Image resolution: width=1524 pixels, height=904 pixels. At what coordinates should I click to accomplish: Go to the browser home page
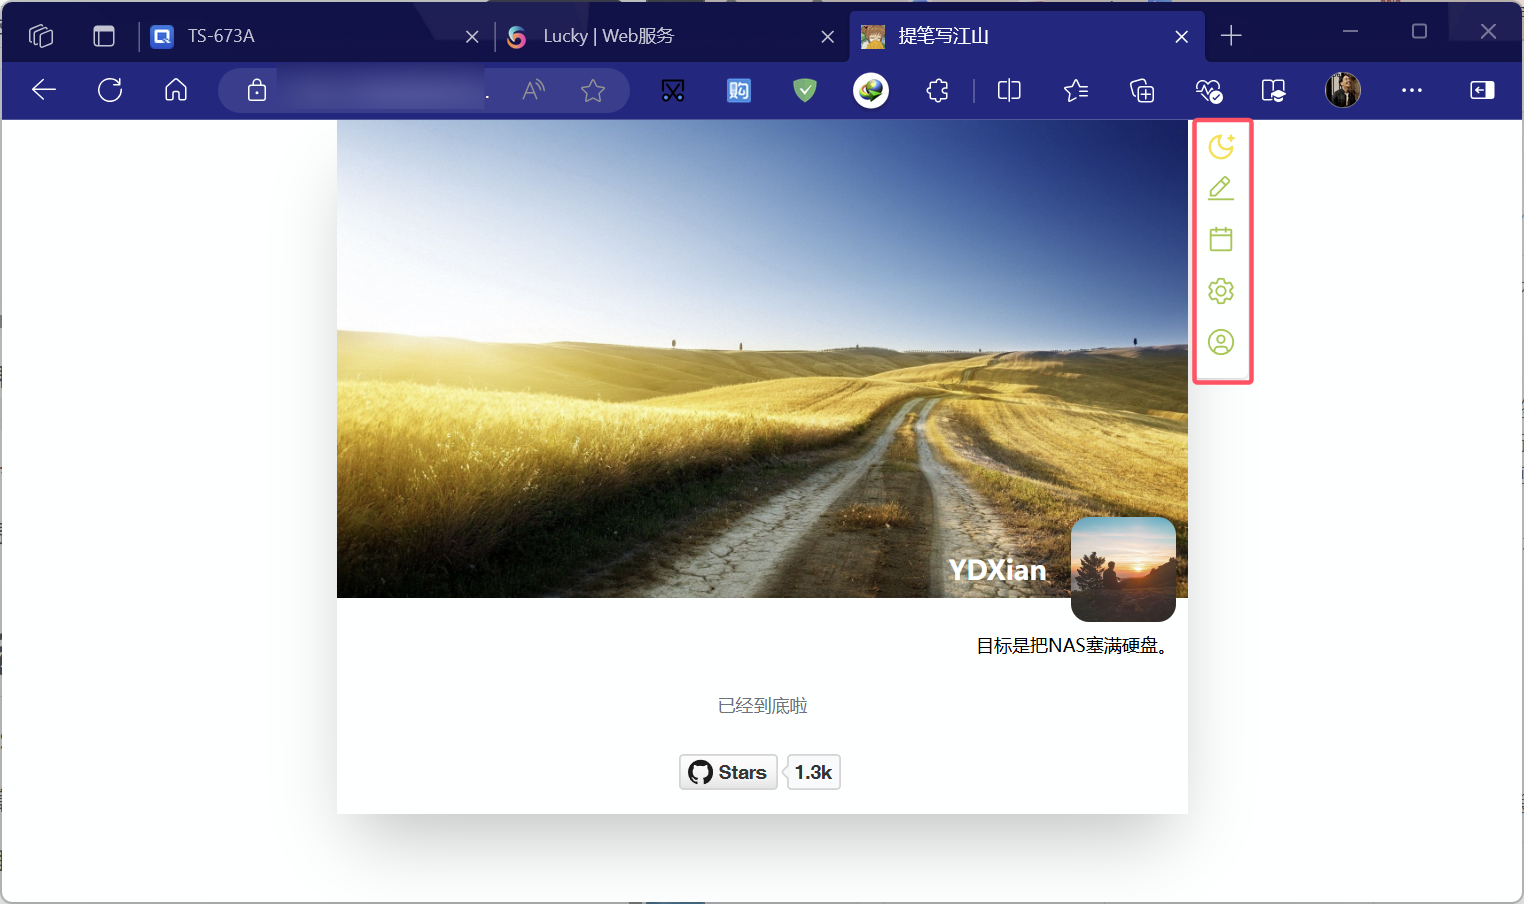176,90
